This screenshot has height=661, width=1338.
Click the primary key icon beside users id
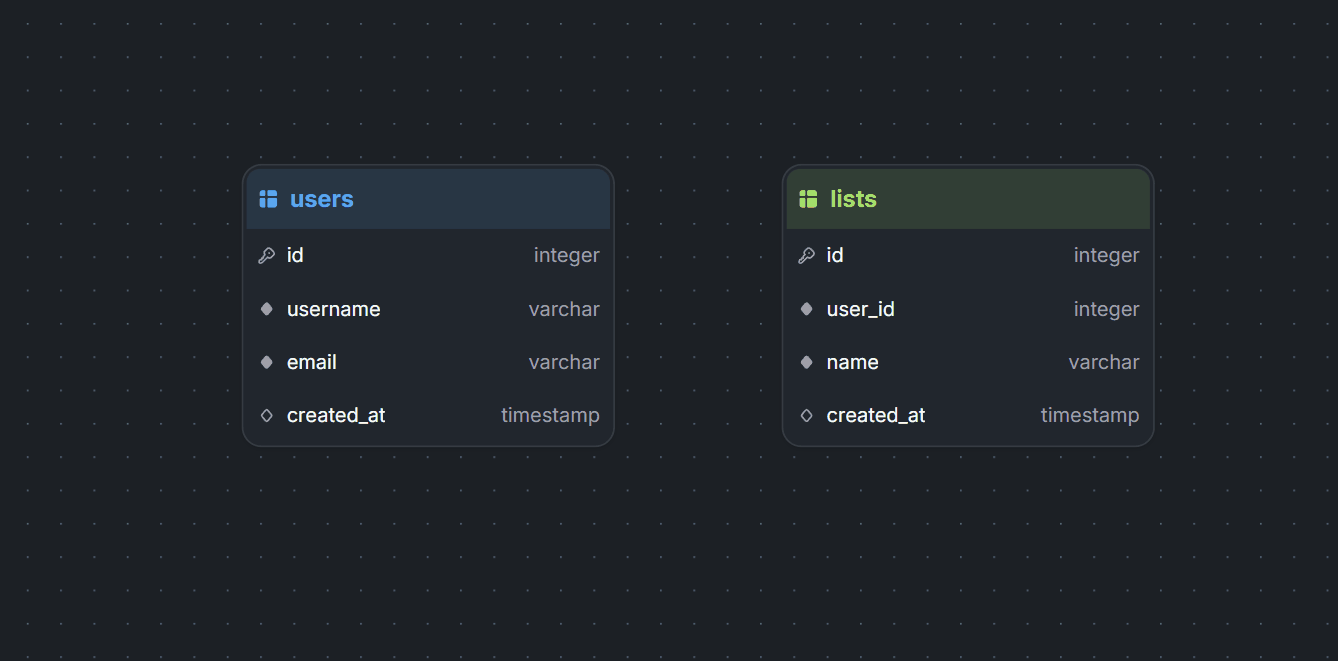267,255
